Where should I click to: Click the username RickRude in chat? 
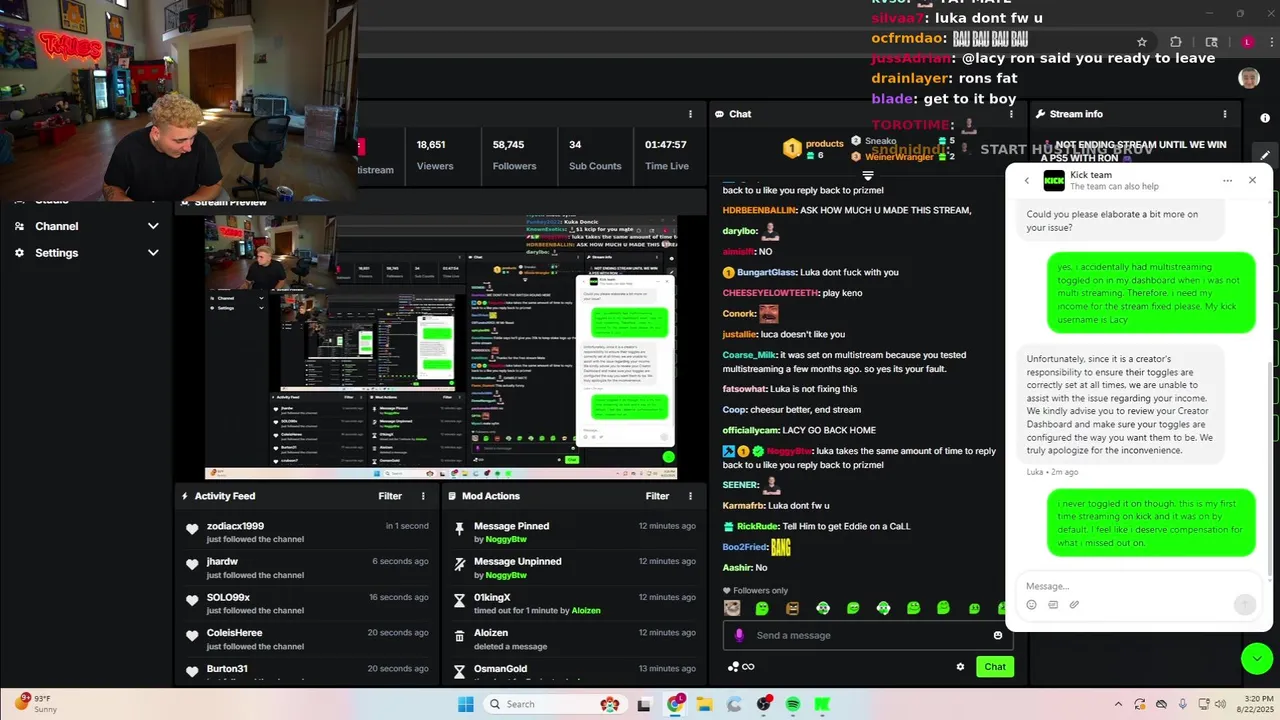[x=757, y=526]
